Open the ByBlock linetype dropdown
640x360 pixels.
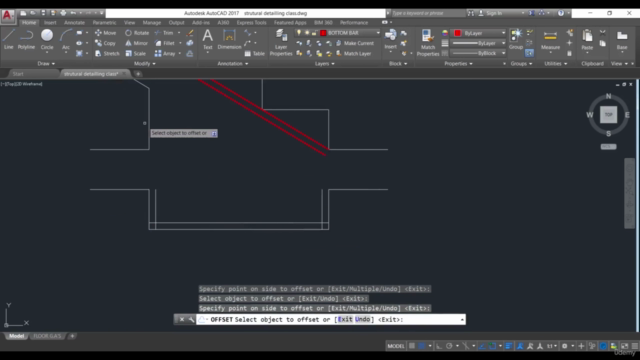[x=479, y=53]
